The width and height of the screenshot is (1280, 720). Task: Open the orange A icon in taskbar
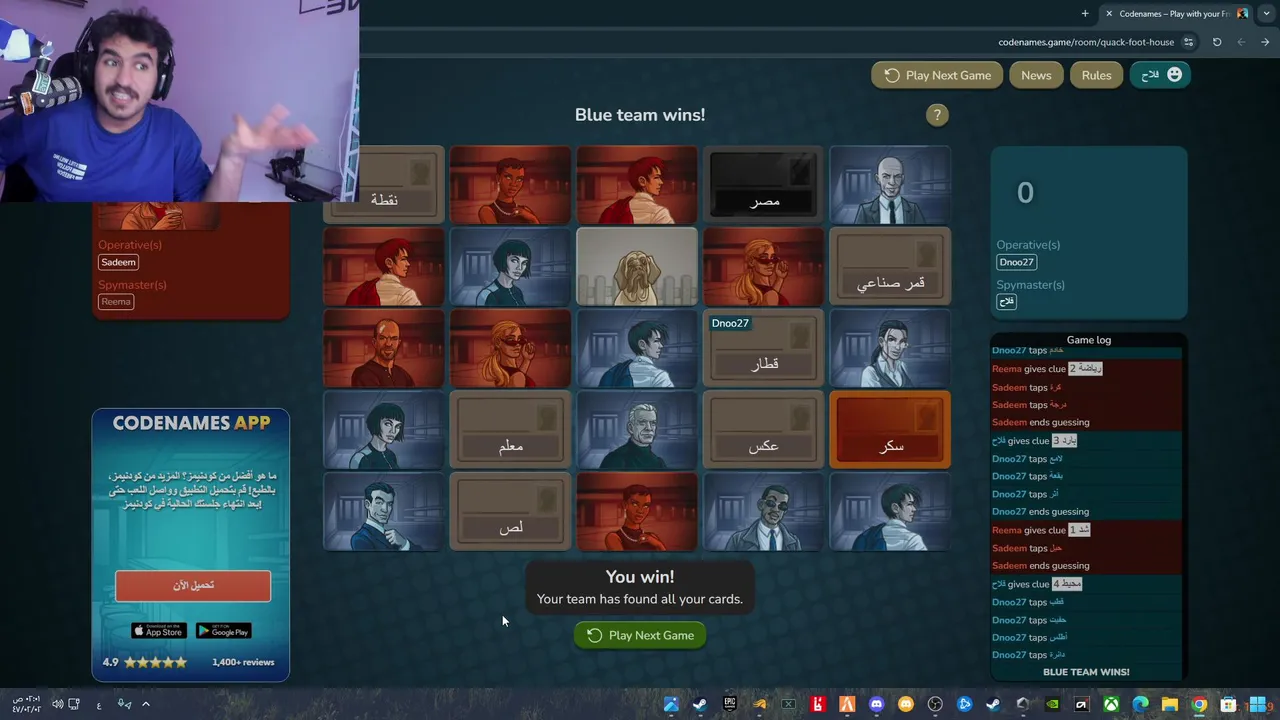click(847, 704)
